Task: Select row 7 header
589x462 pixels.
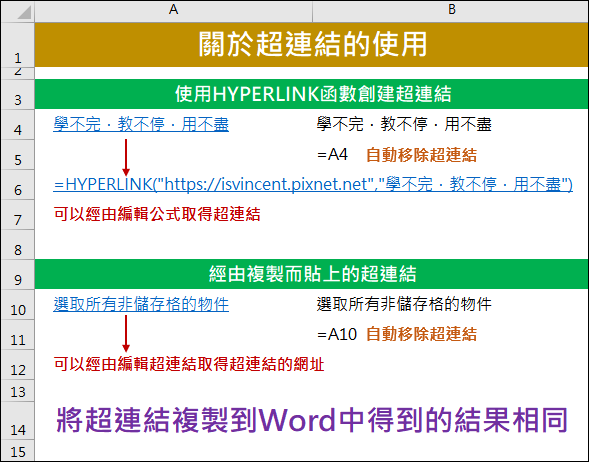Action: tap(18, 215)
